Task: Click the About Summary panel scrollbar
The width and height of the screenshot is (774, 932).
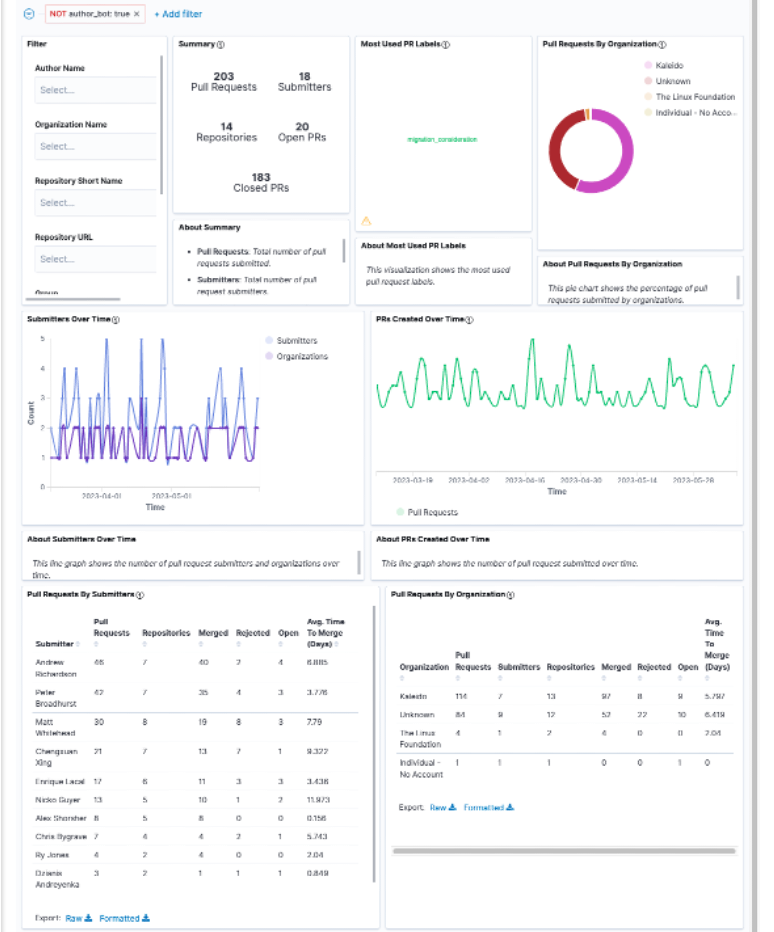Action: pyautogui.click(x=344, y=250)
